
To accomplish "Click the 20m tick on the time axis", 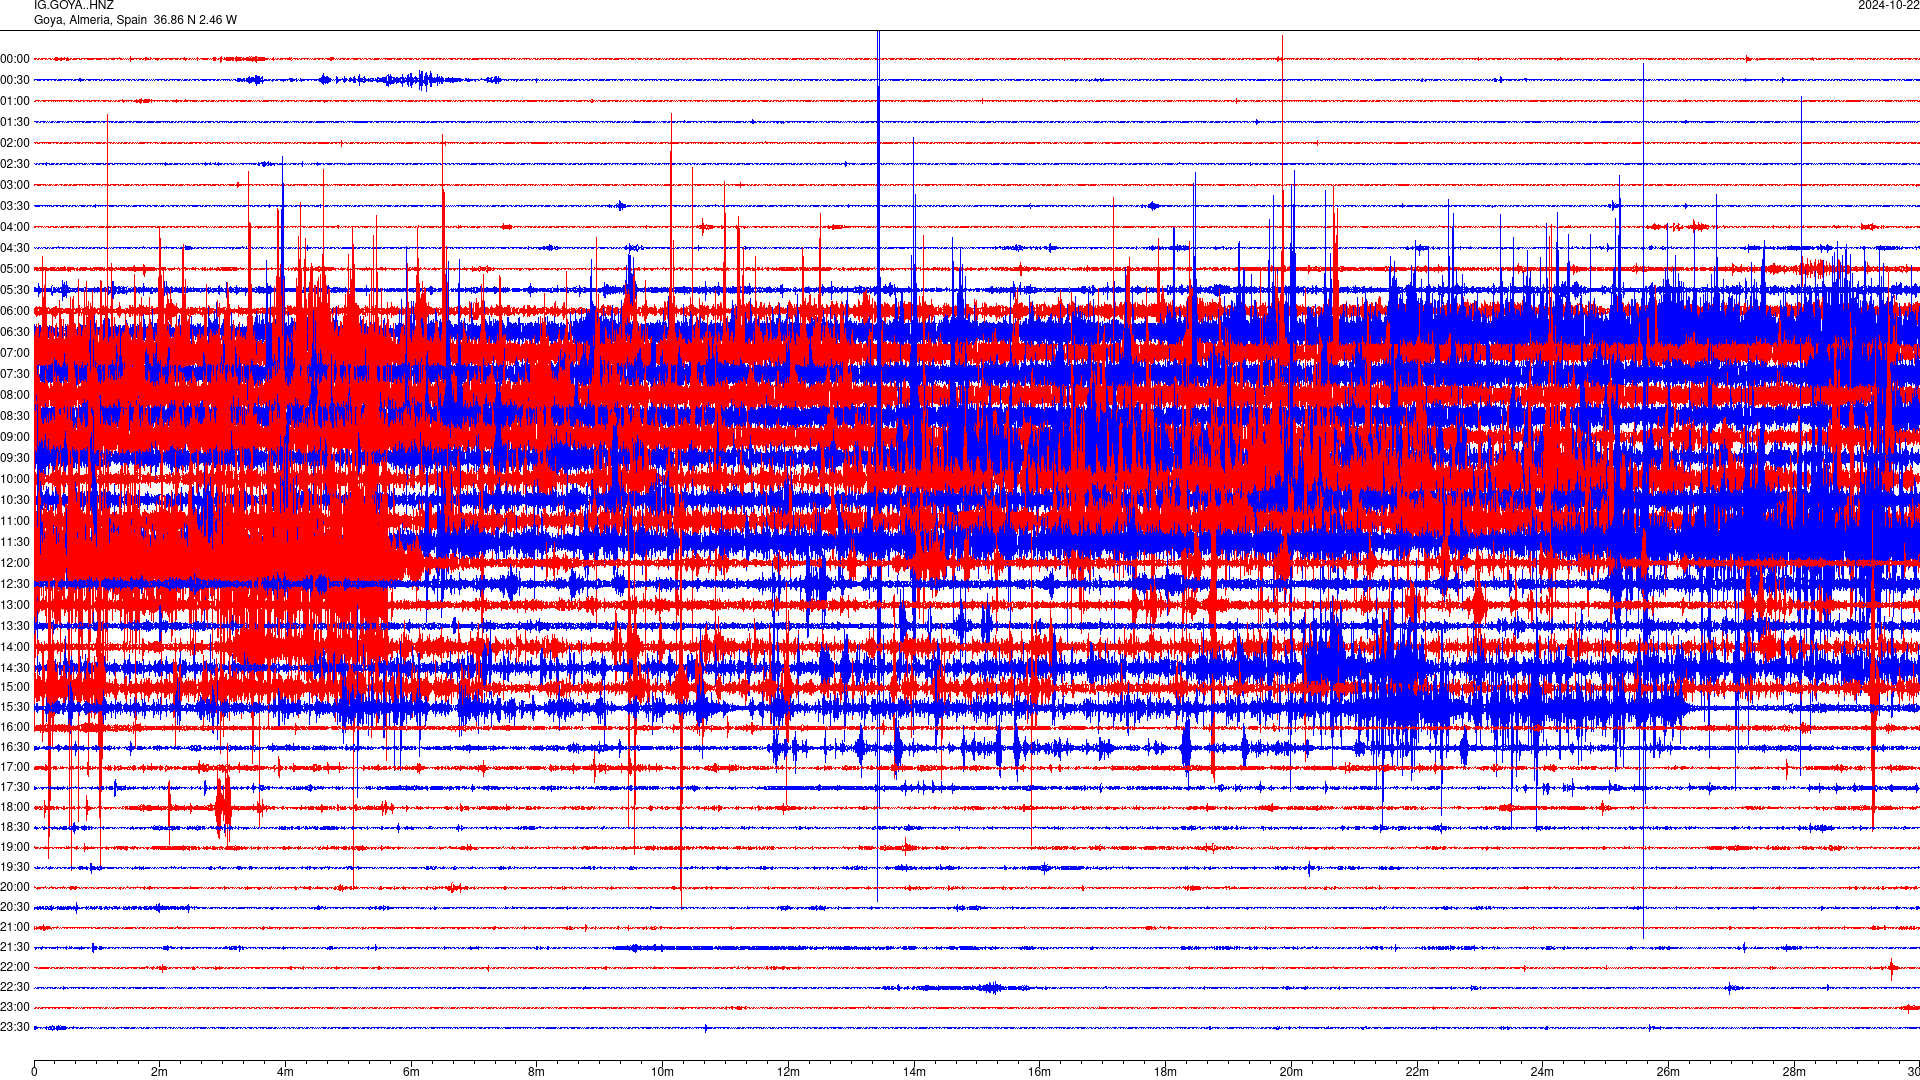I will (1291, 1072).
